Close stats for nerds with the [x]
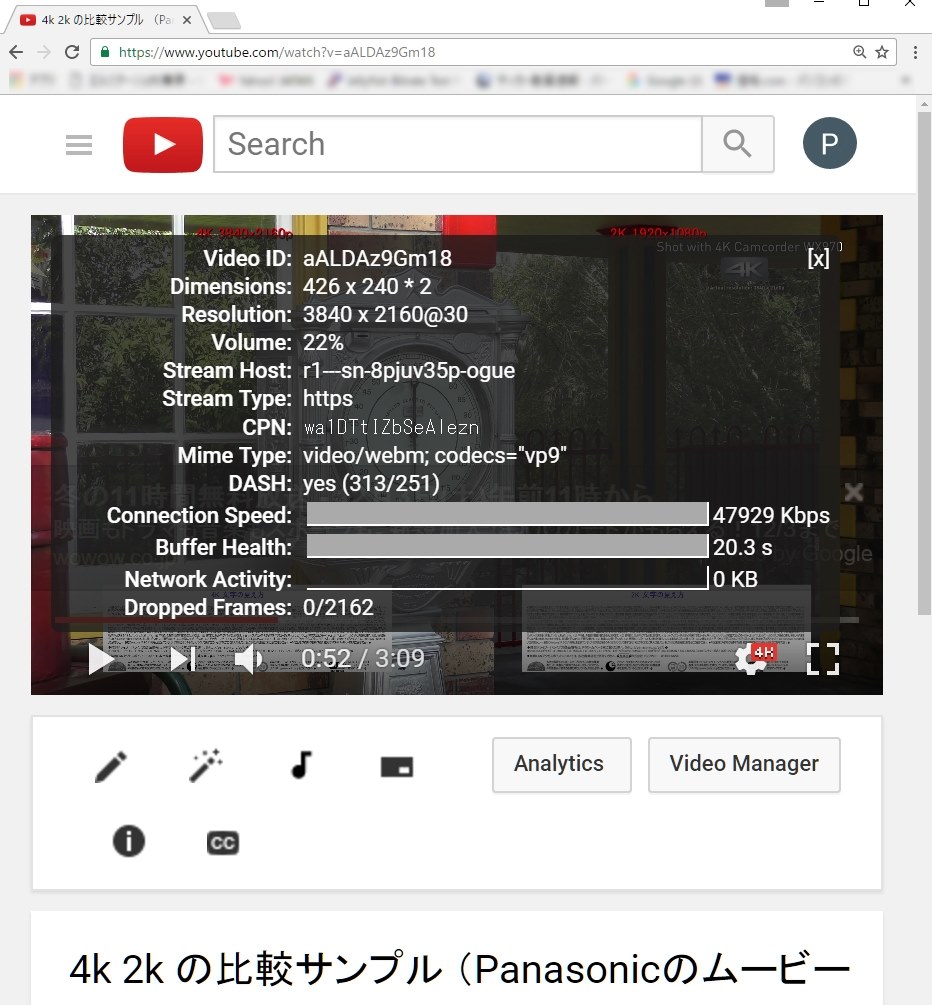 (818, 258)
